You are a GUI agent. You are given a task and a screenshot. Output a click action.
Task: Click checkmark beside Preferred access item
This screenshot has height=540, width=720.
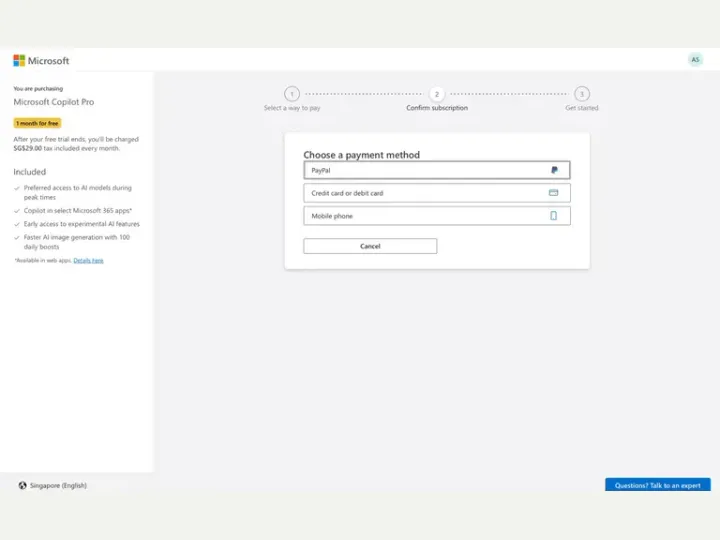17,188
